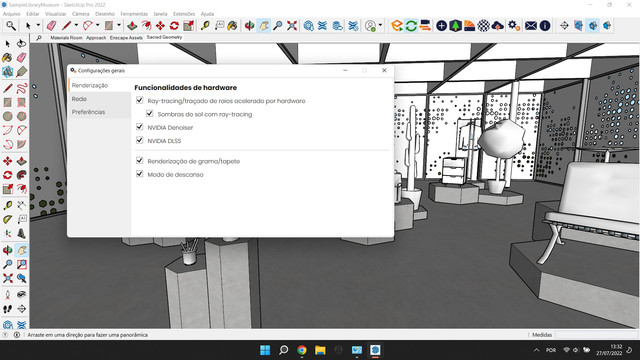Expand the Shapes tool dropdown arrow
Image resolution: width=640 pixels, height=360 pixels.
tap(119, 25)
